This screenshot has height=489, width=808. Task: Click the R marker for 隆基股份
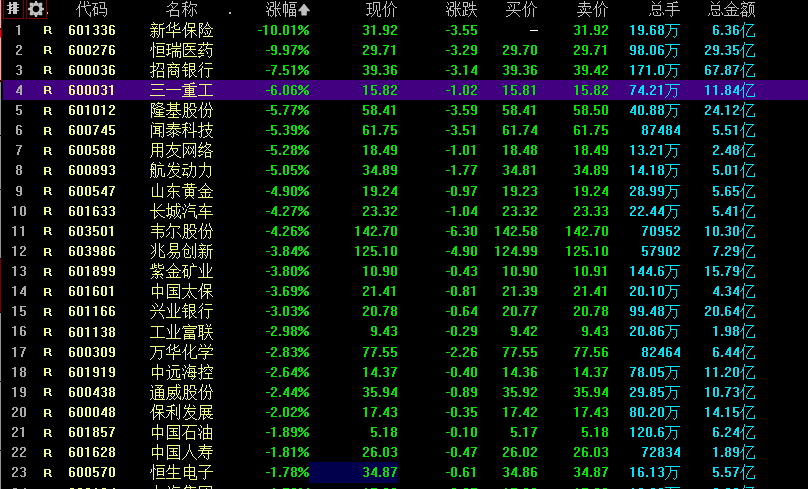click(48, 111)
